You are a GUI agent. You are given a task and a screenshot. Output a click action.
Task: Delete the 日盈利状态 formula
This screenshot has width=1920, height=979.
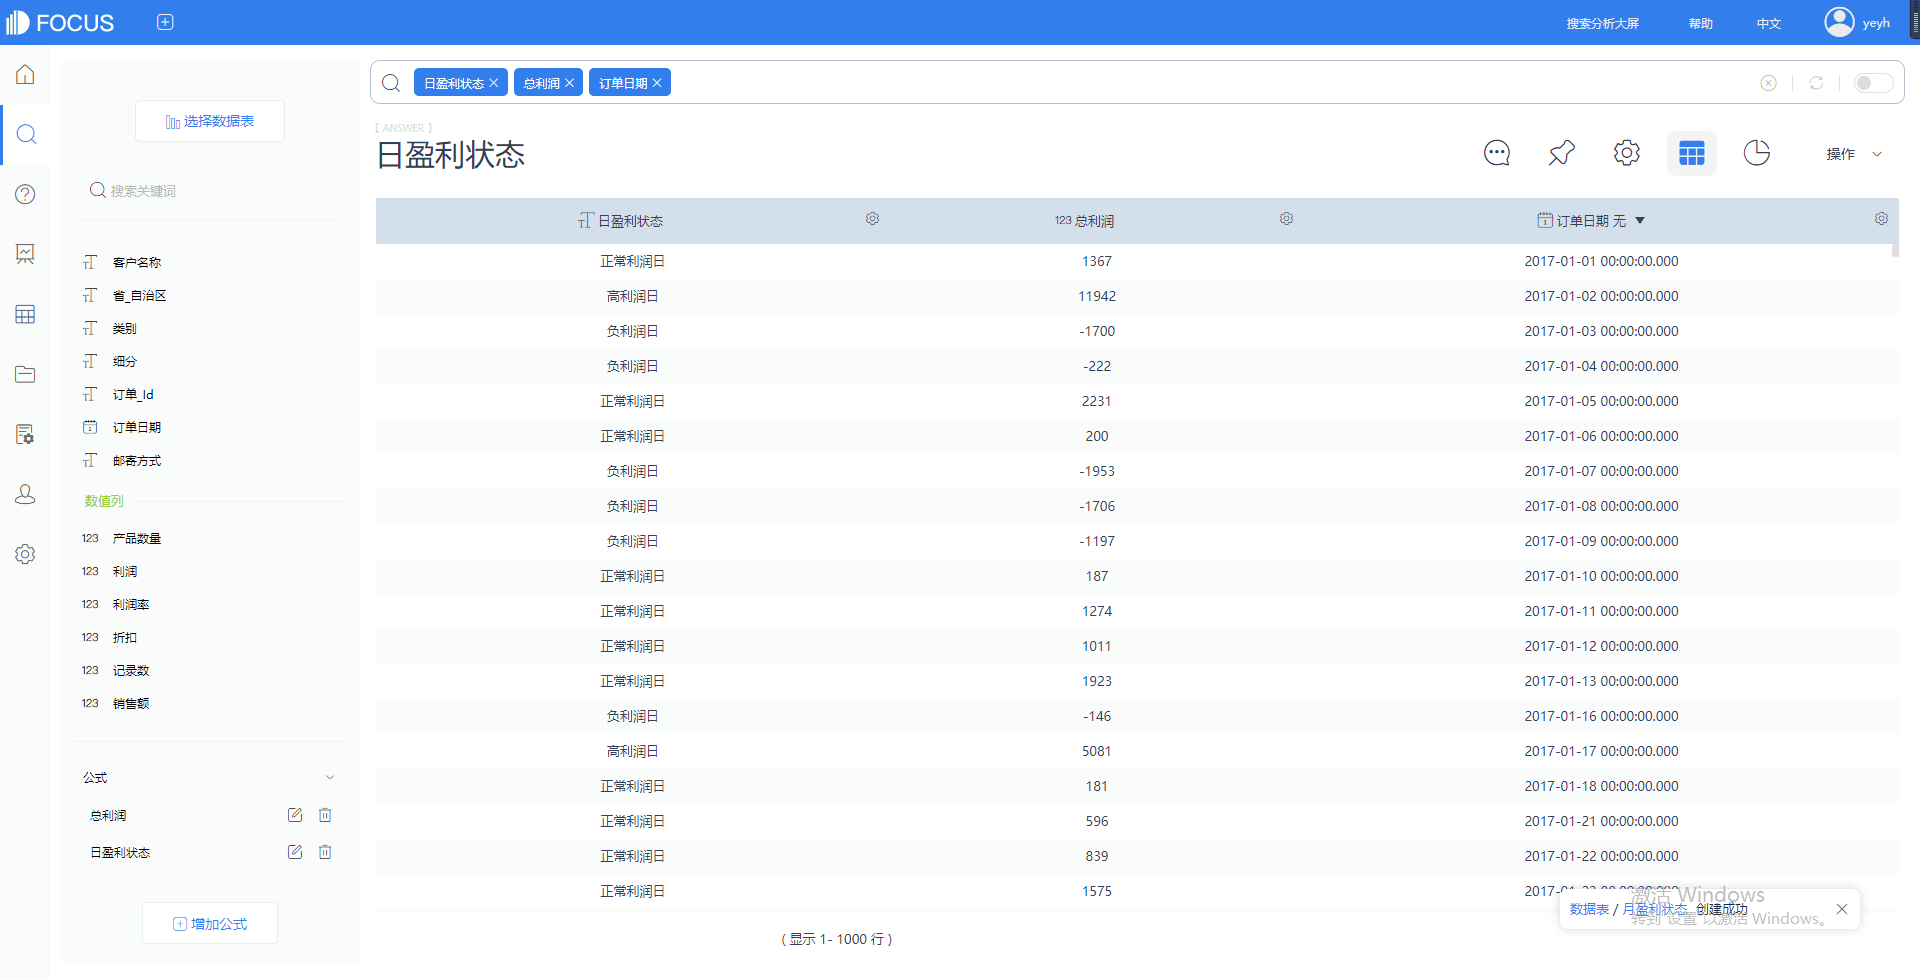point(325,852)
